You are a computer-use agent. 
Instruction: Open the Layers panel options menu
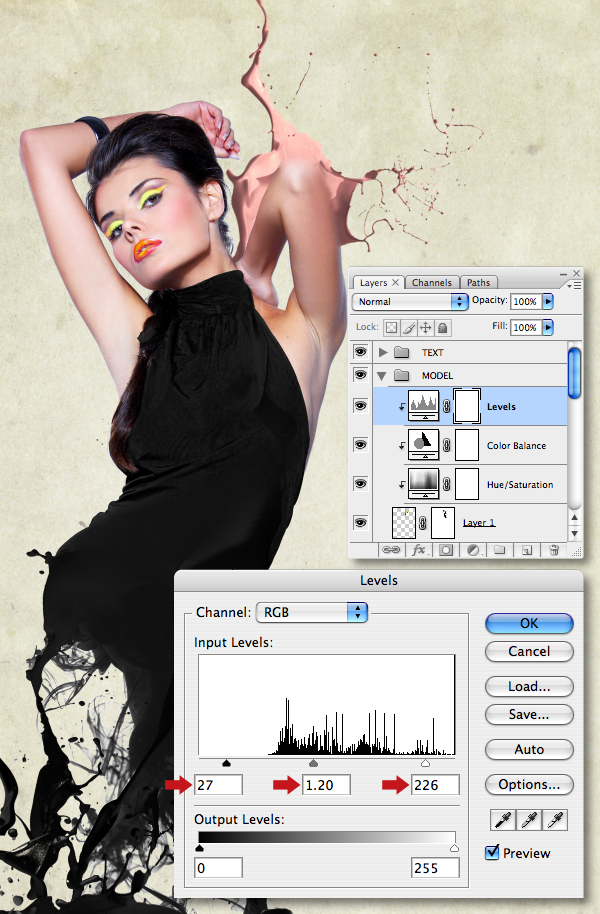coord(574,285)
